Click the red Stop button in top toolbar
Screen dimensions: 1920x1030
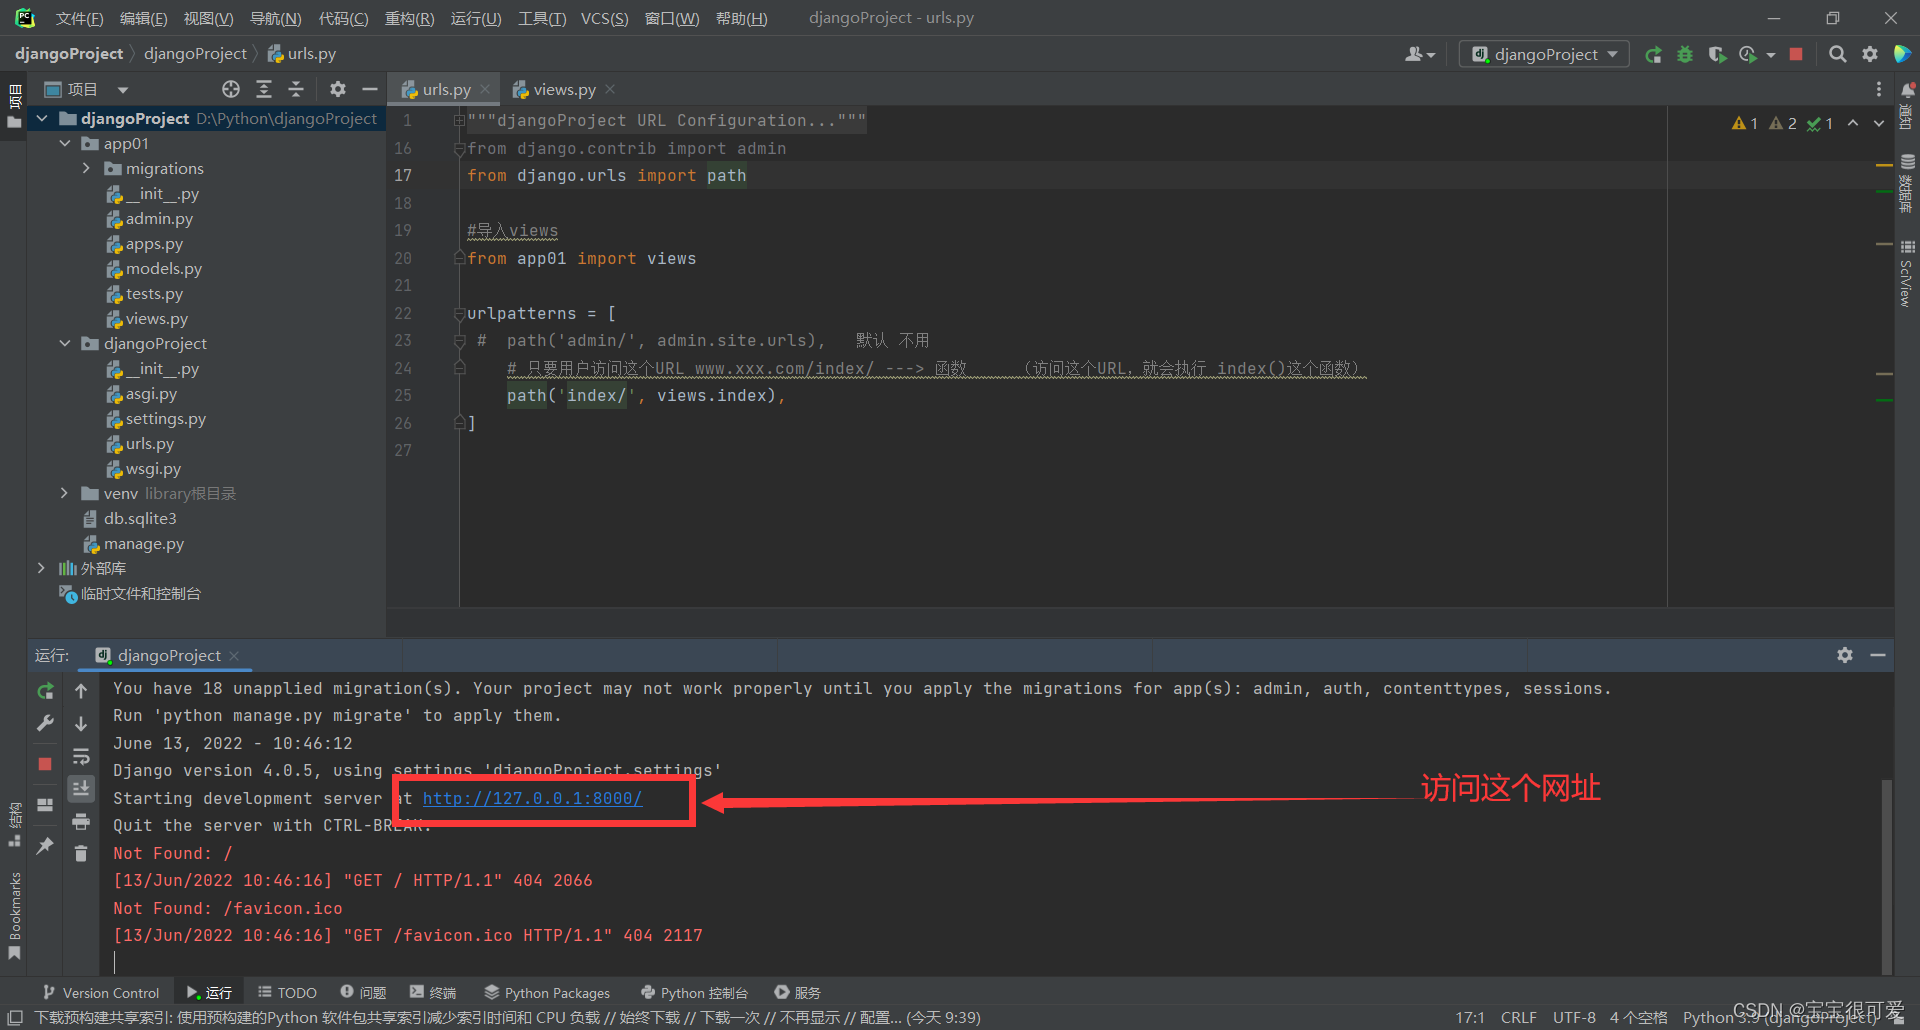click(1796, 55)
